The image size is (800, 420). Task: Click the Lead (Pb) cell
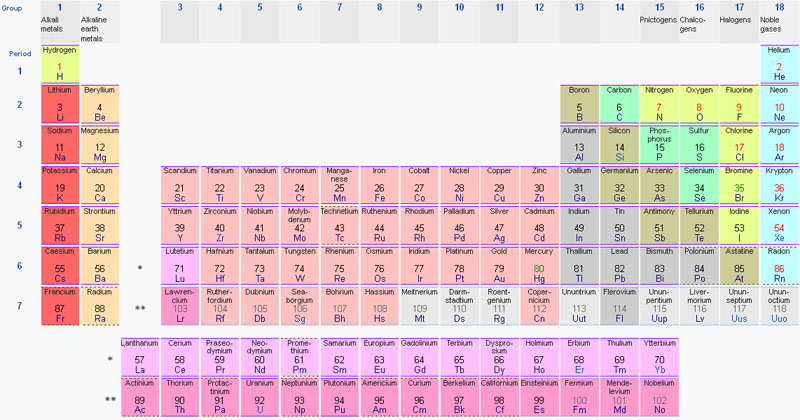[x=619, y=265]
